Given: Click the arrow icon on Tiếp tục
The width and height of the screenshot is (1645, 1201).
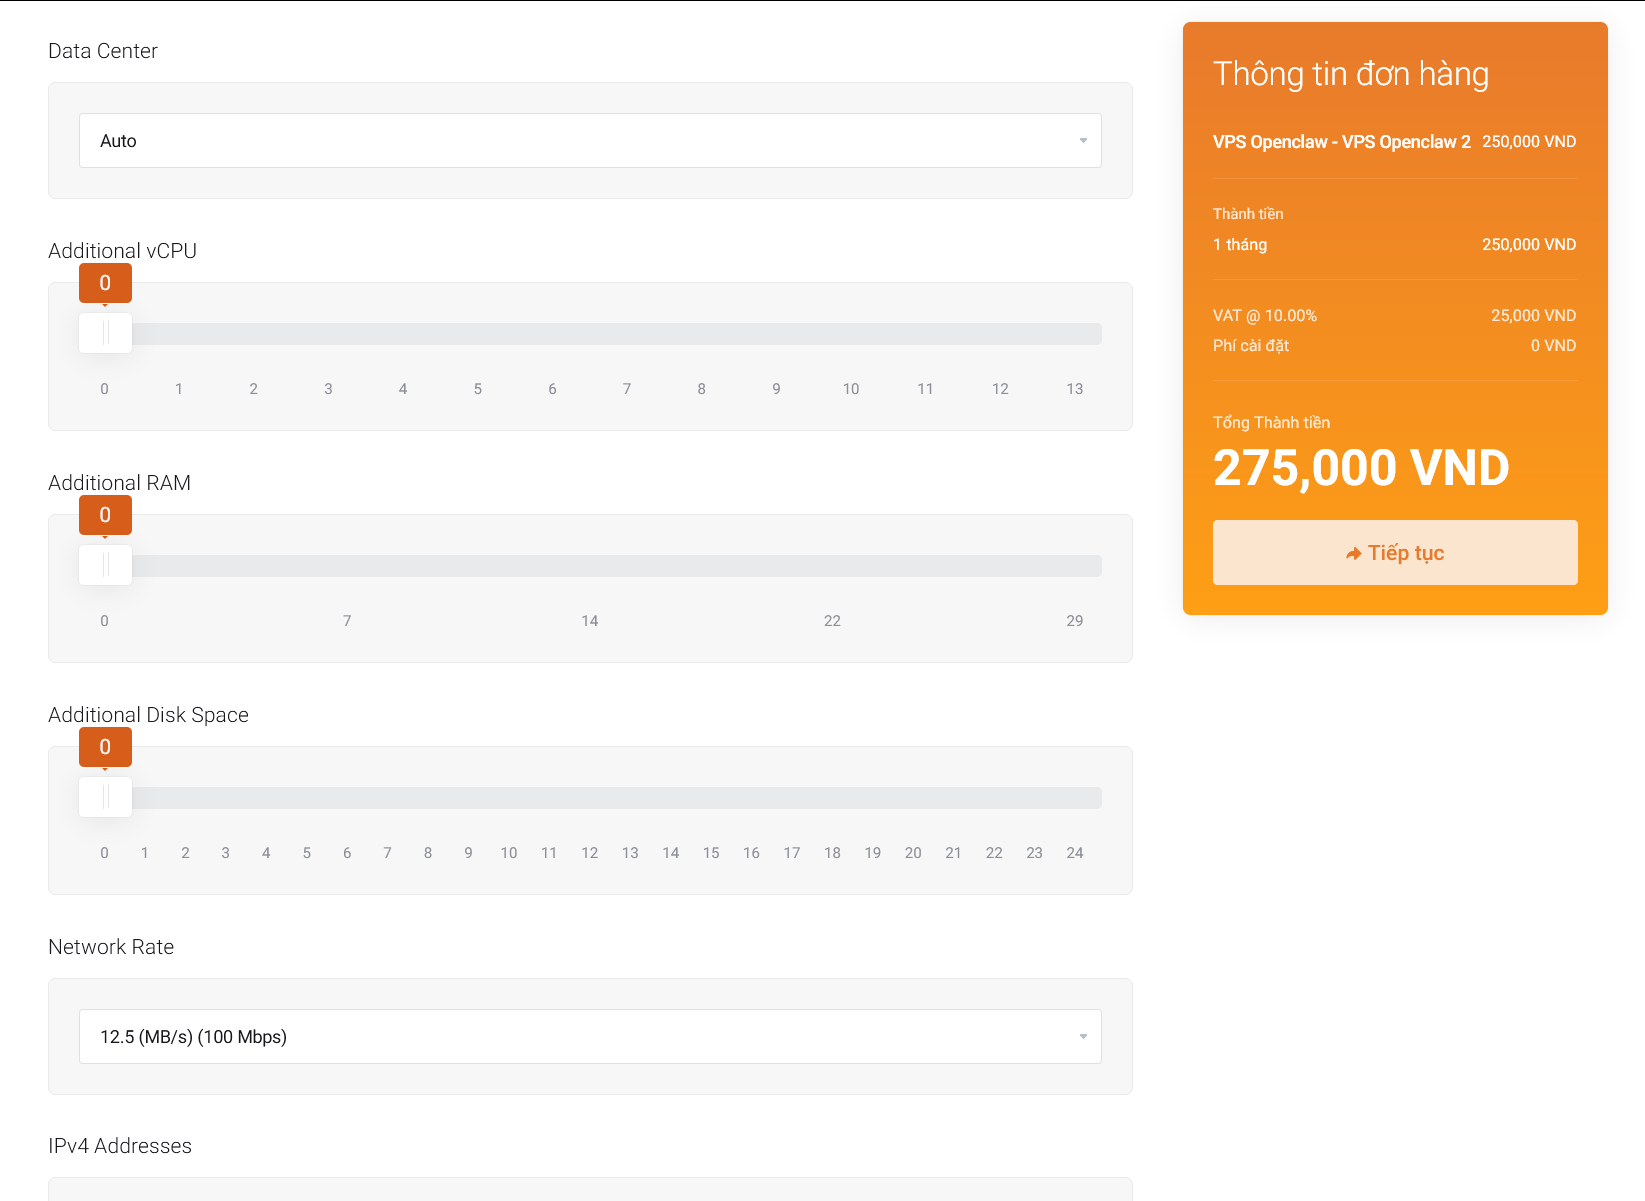Looking at the screenshot, I should coord(1354,554).
